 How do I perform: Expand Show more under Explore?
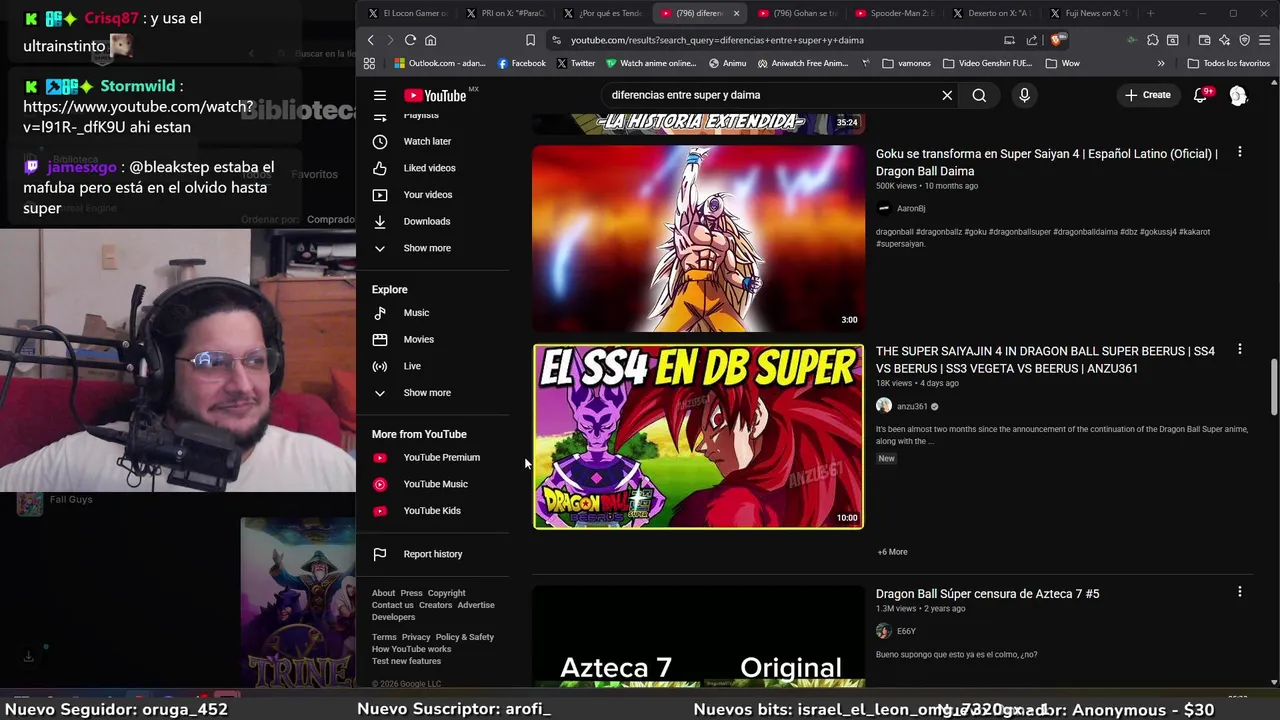click(426, 393)
